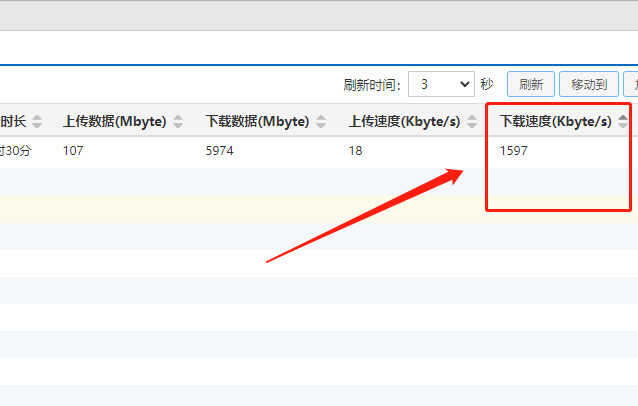Sort by 下载速度(Kbyte/s) sort arrows
The image size is (638, 406).
[623, 121]
